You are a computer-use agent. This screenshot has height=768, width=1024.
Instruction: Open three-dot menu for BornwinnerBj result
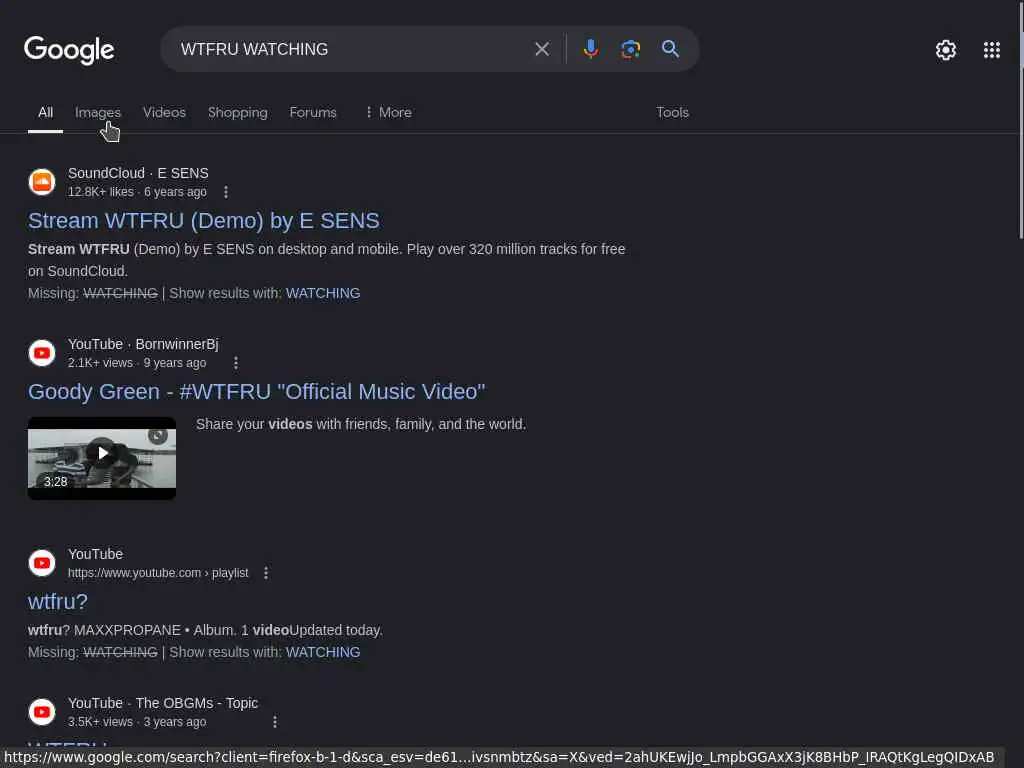click(236, 362)
